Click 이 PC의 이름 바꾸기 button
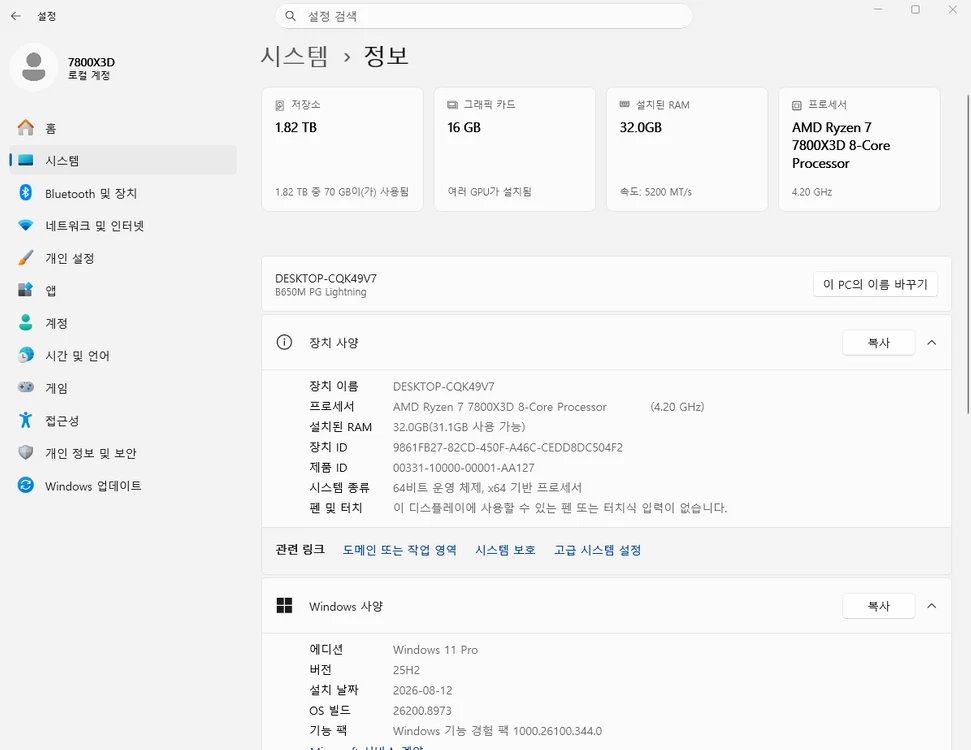Viewport: 971px width, 750px height. [875, 284]
